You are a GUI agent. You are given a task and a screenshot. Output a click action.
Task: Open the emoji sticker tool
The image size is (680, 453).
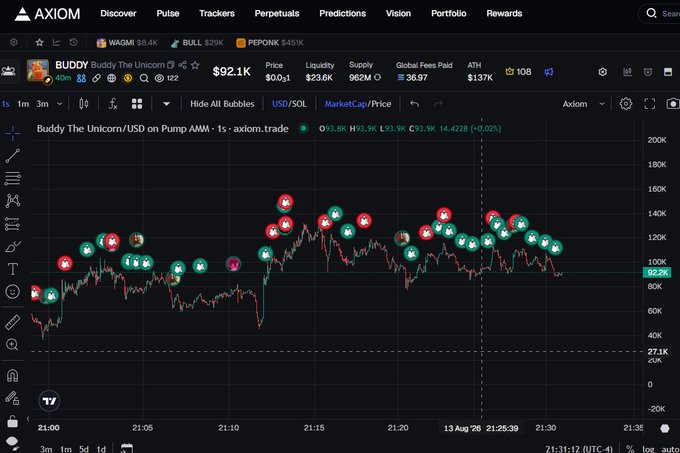pyautogui.click(x=13, y=292)
